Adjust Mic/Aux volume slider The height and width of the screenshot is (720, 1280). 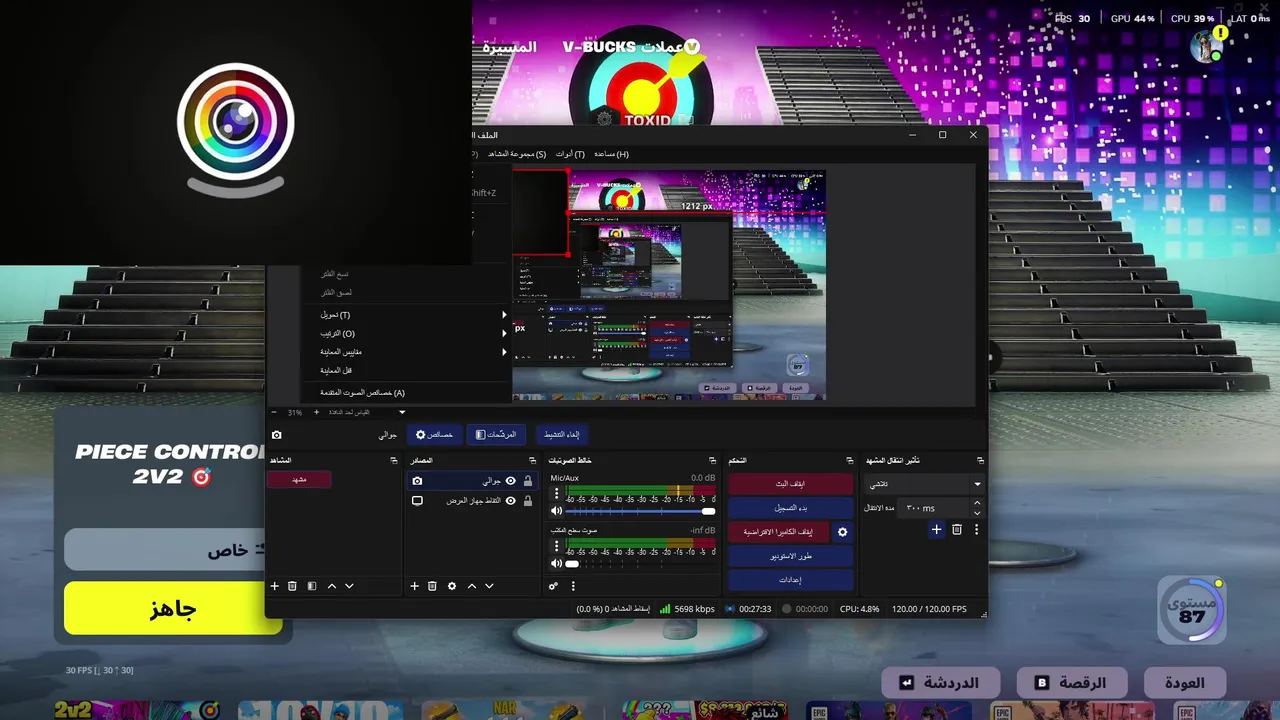tap(640, 511)
